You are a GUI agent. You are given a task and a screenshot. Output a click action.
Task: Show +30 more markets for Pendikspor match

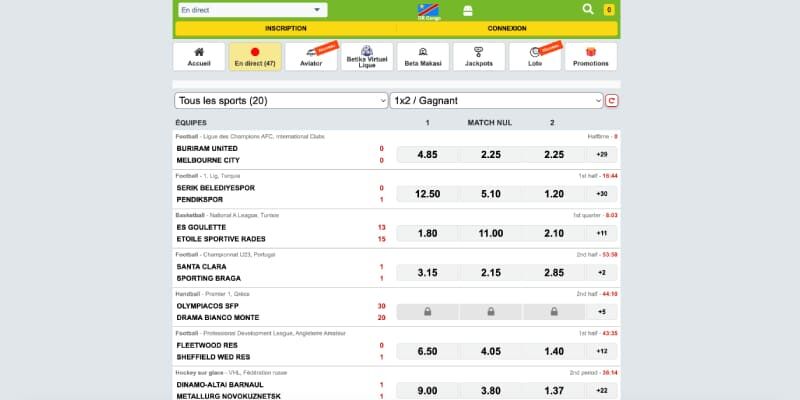602,194
